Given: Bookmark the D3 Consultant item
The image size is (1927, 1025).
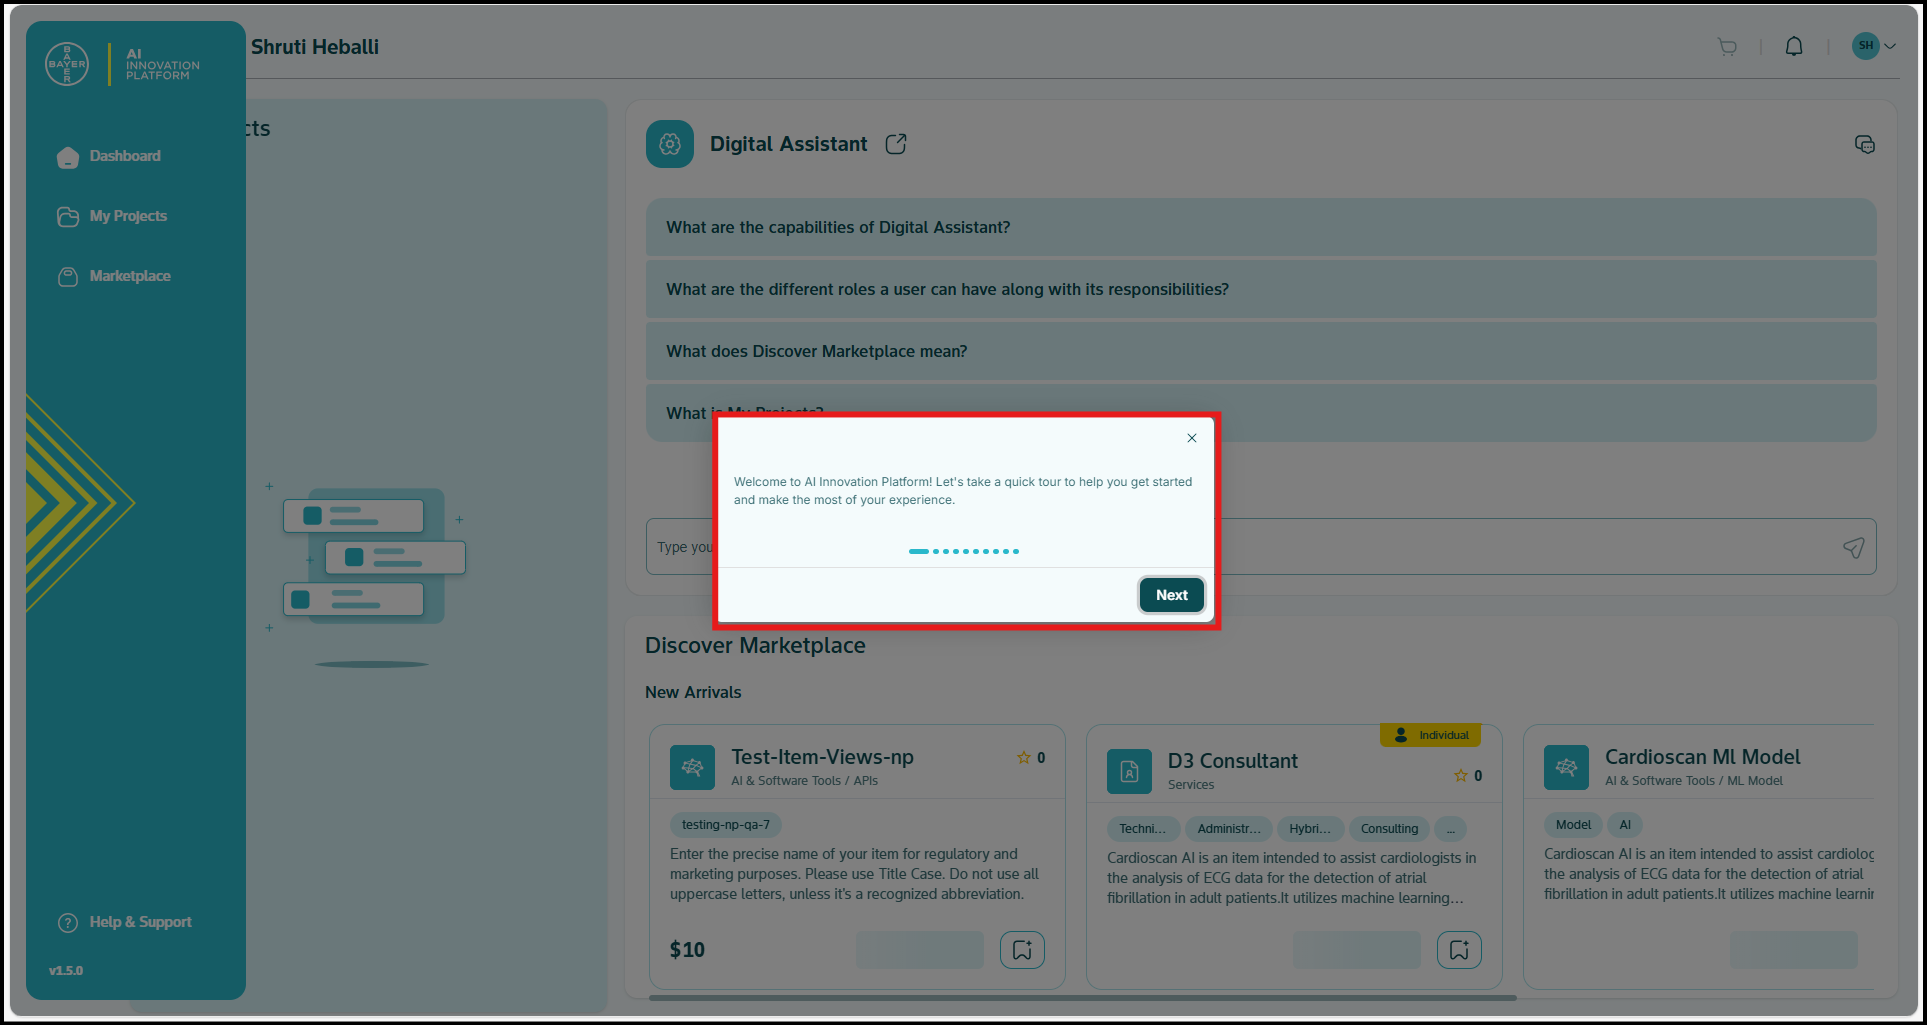Looking at the screenshot, I should coord(1459,950).
